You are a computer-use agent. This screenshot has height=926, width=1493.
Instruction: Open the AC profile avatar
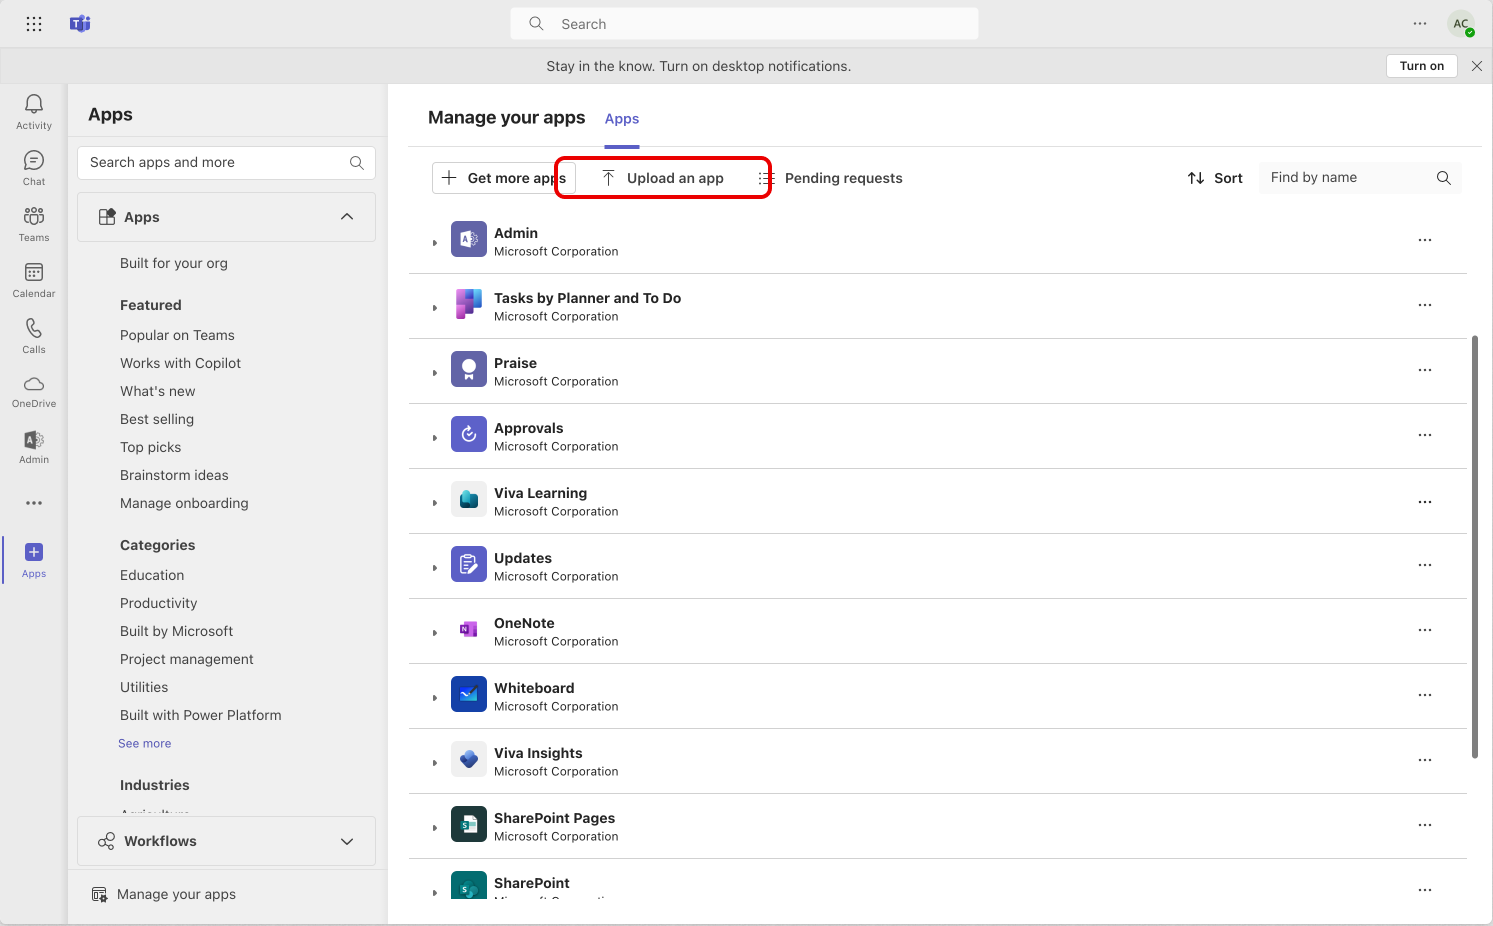point(1461,24)
